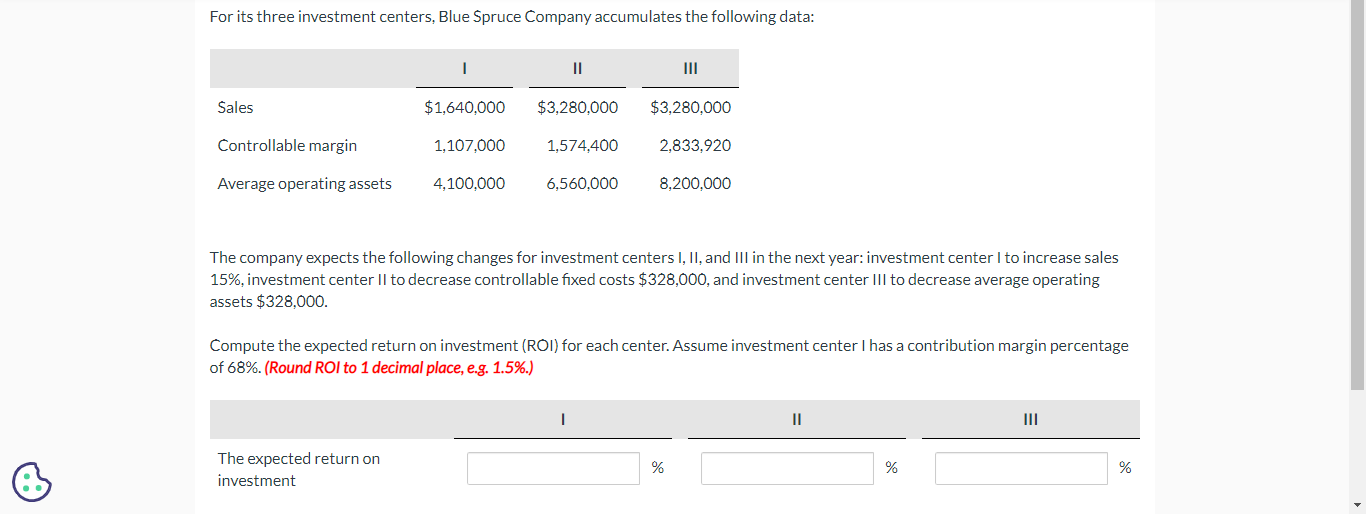Click the 8,200,000 operating assets value
Viewport: 1366px width, 514px height.
pyautogui.click(x=695, y=183)
